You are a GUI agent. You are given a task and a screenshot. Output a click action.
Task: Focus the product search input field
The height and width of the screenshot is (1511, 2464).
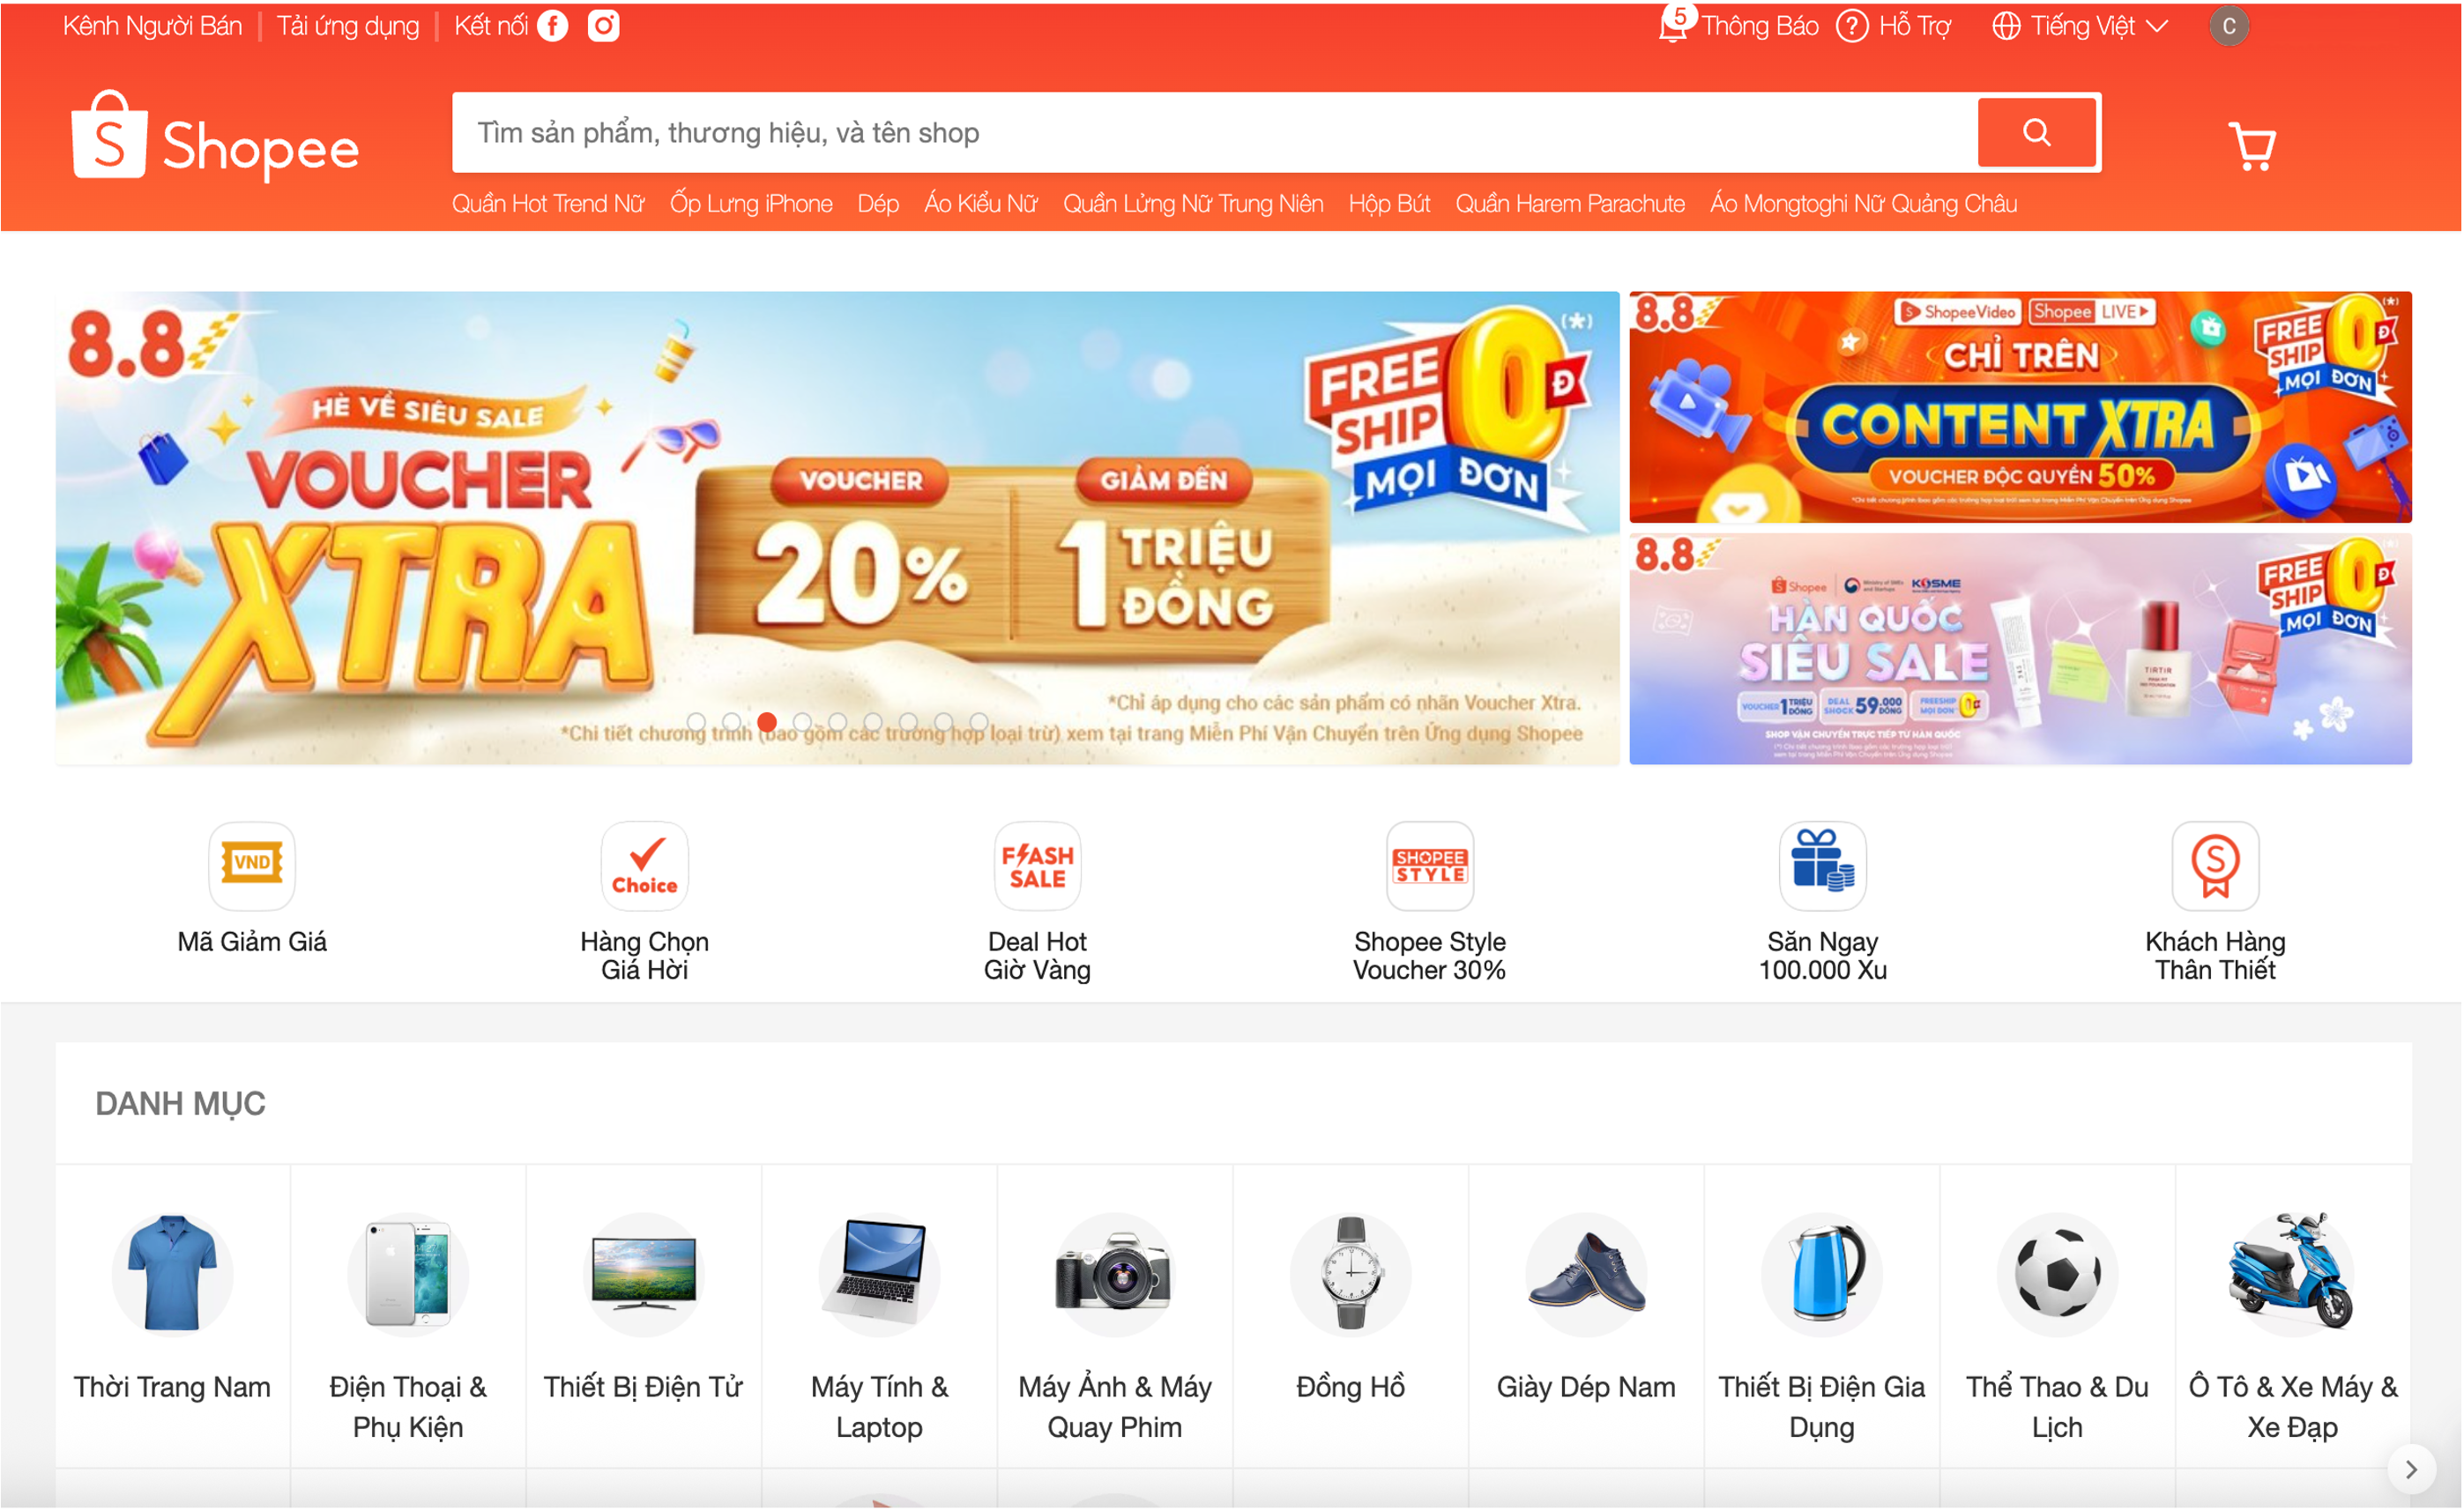(1214, 132)
